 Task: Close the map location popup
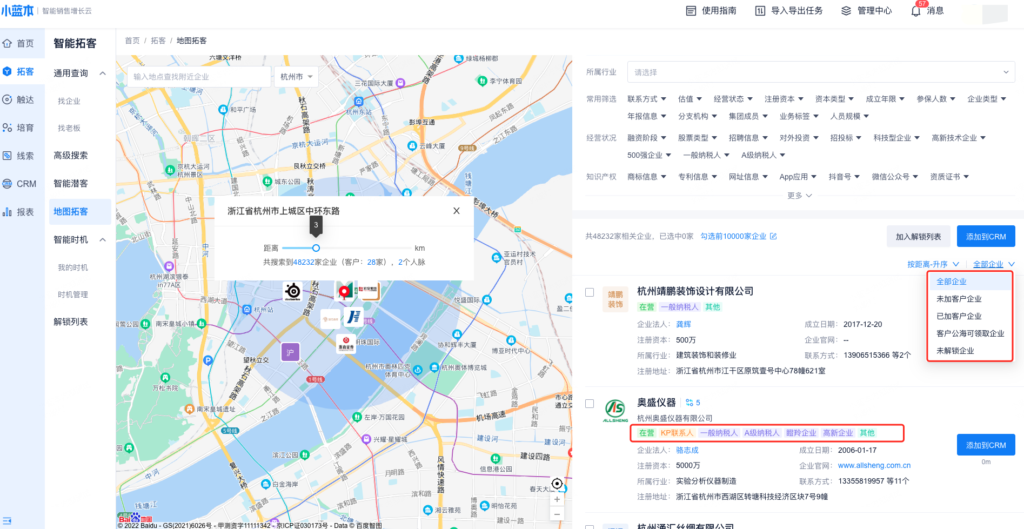click(456, 210)
